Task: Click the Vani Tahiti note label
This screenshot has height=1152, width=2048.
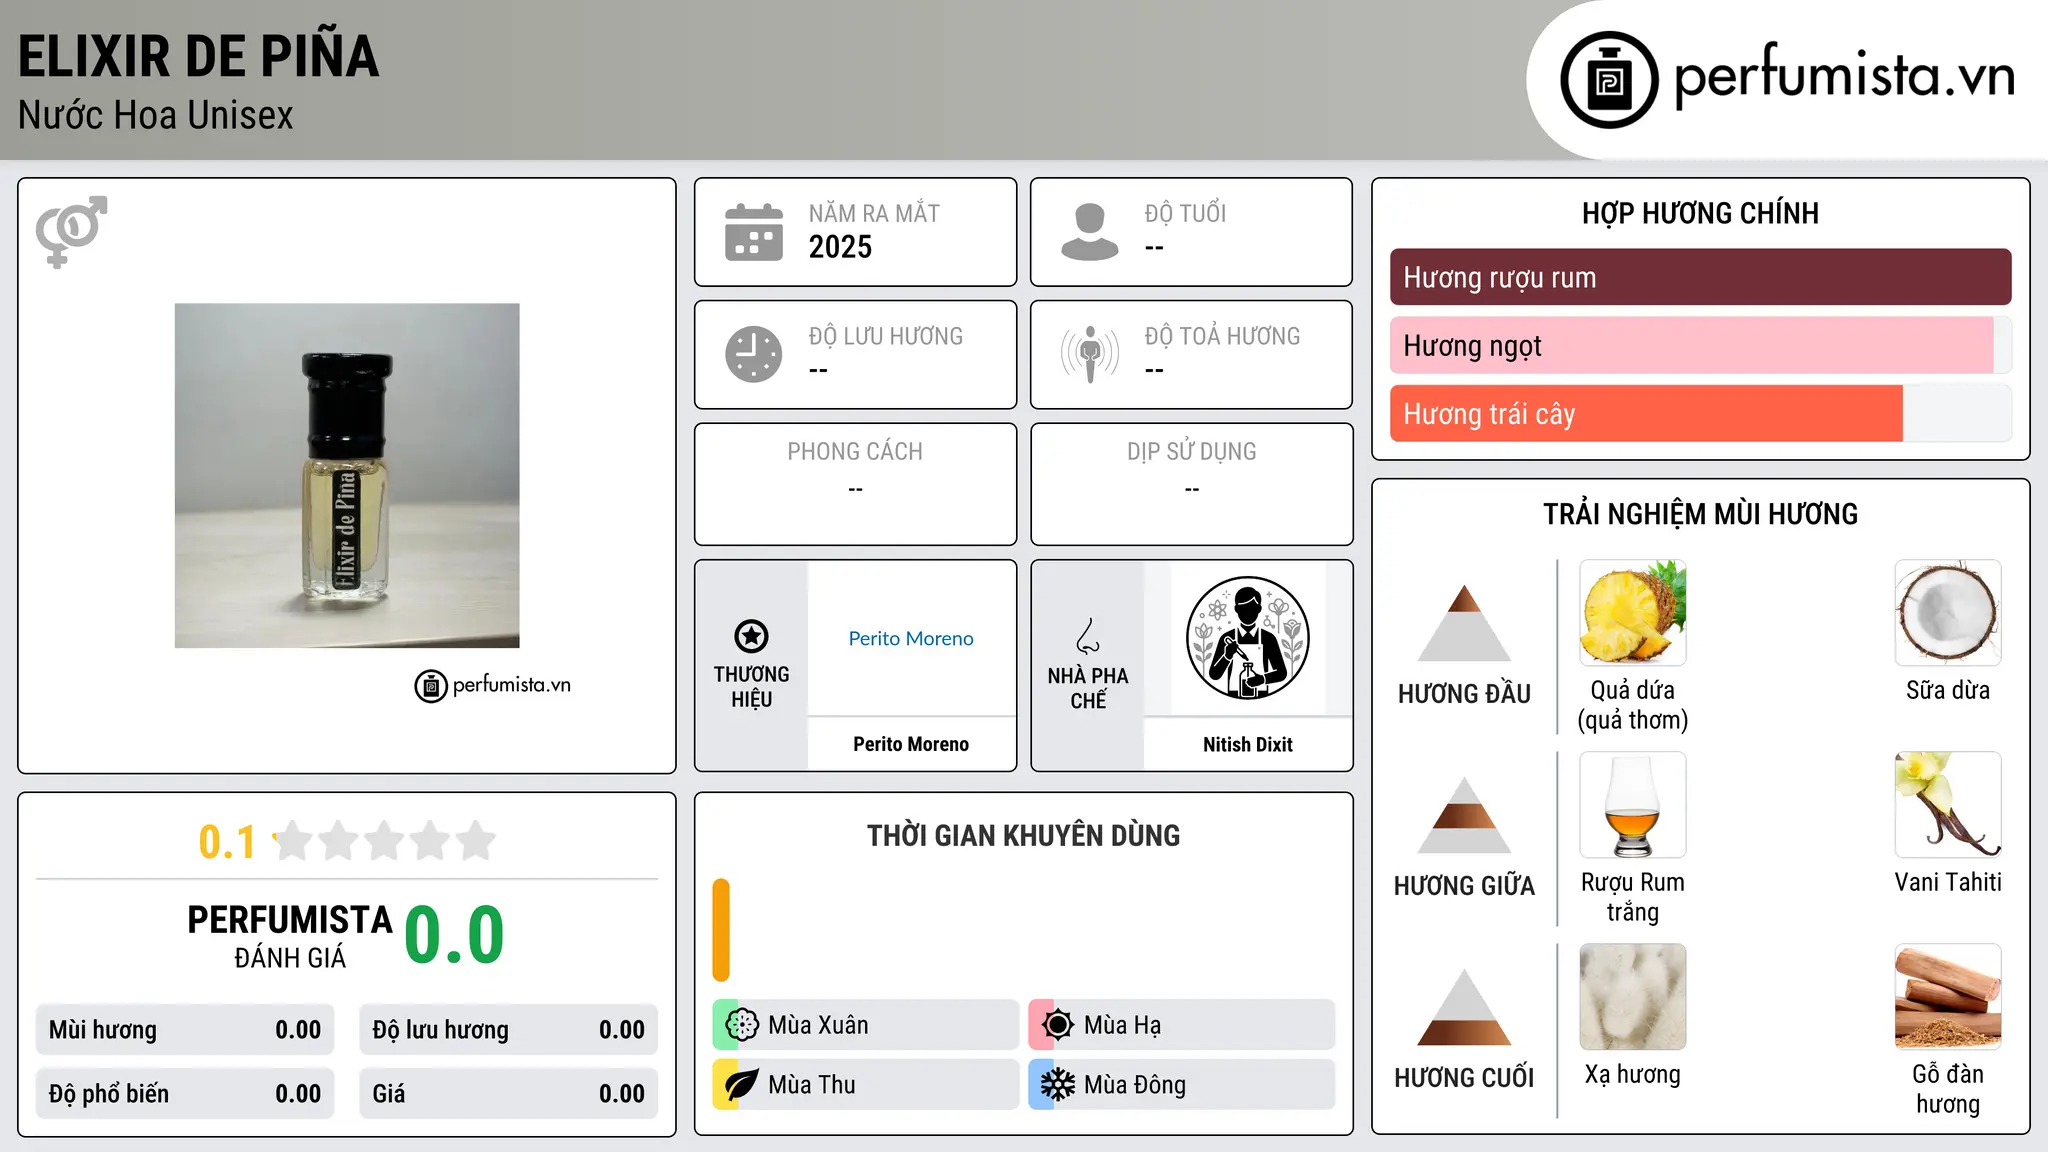Action: tap(1948, 882)
